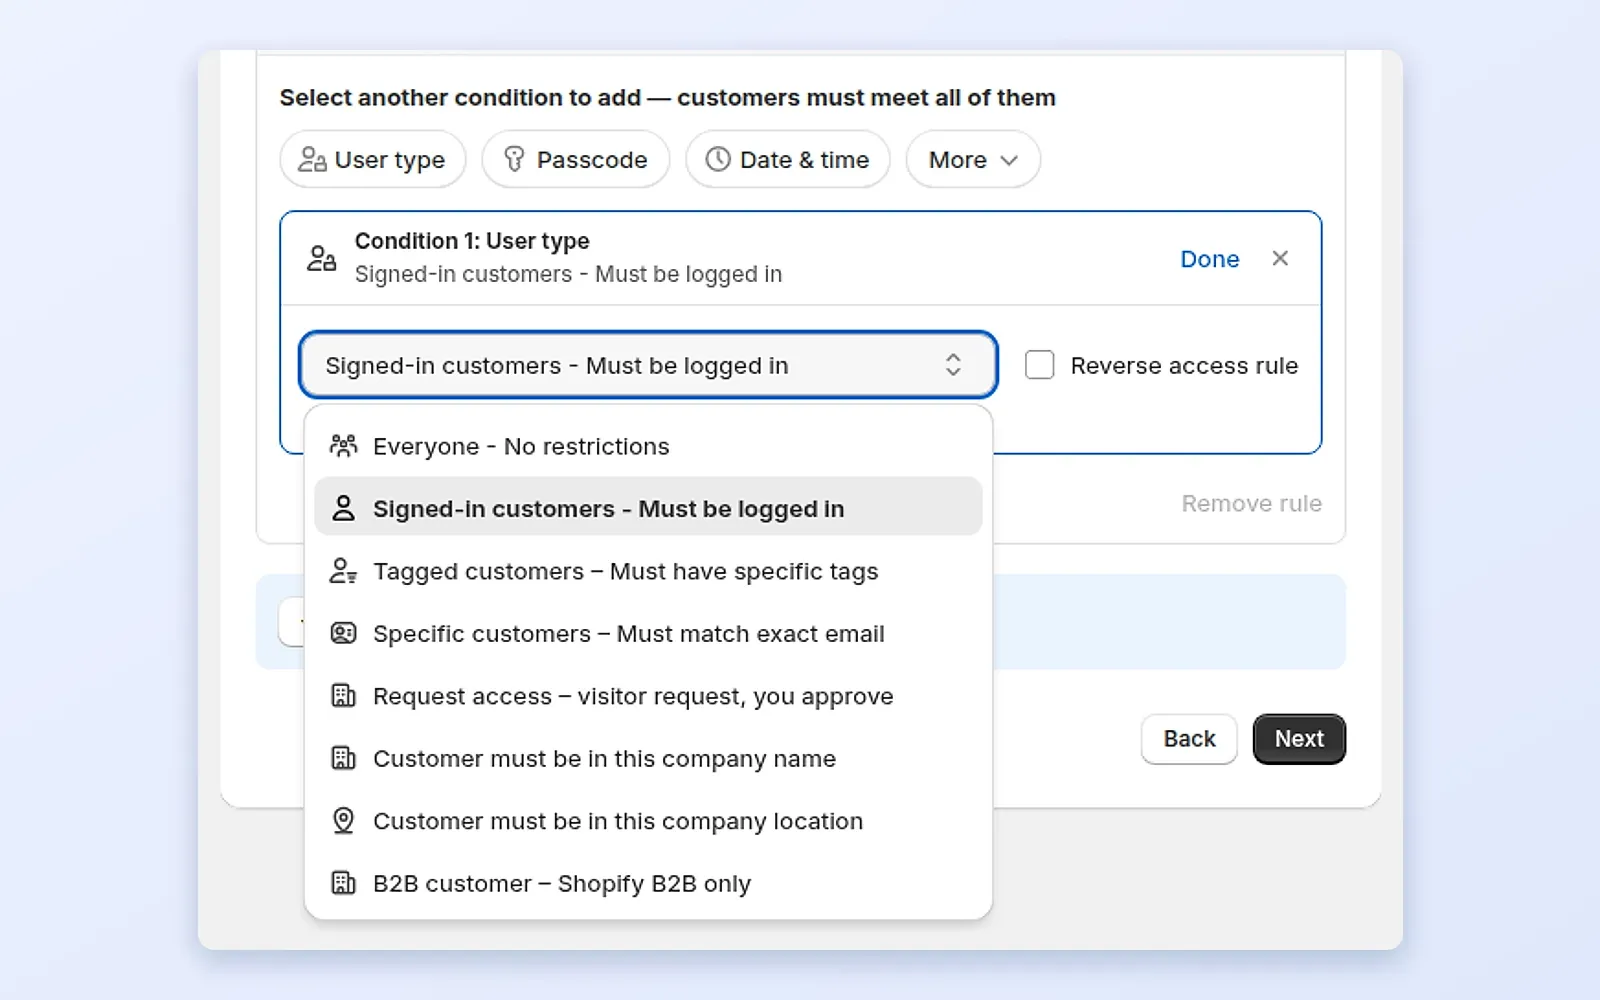Click the ID card icon beside Specific customers
The image size is (1600, 1000).
343,633
